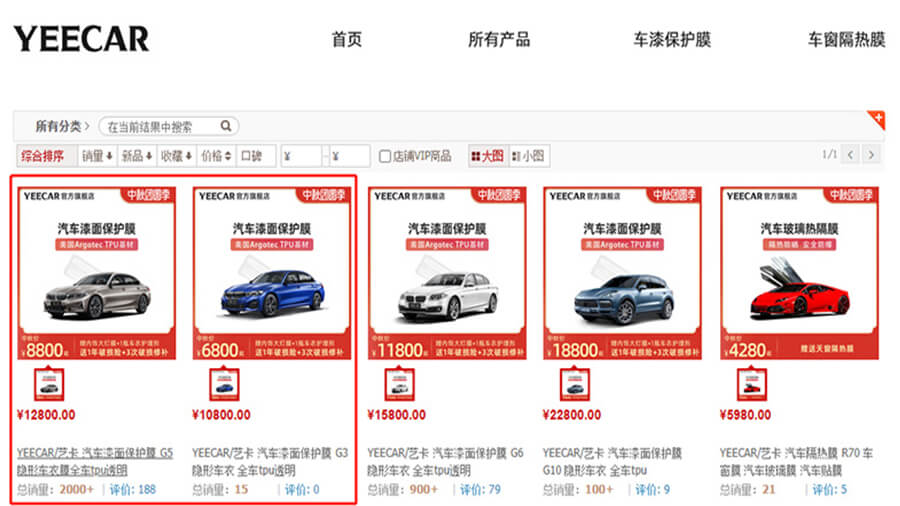Click the YEECAR logo
This screenshot has height=506, width=900.
81,39
